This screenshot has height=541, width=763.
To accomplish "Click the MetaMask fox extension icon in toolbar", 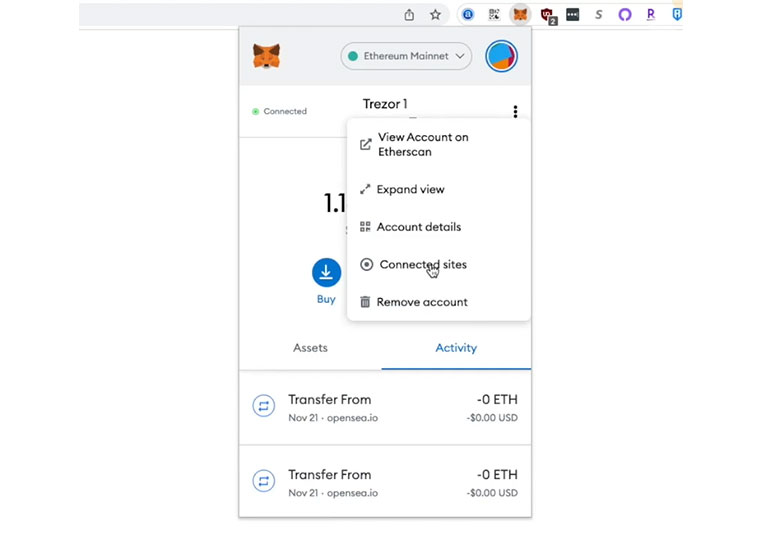I will pos(520,15).
